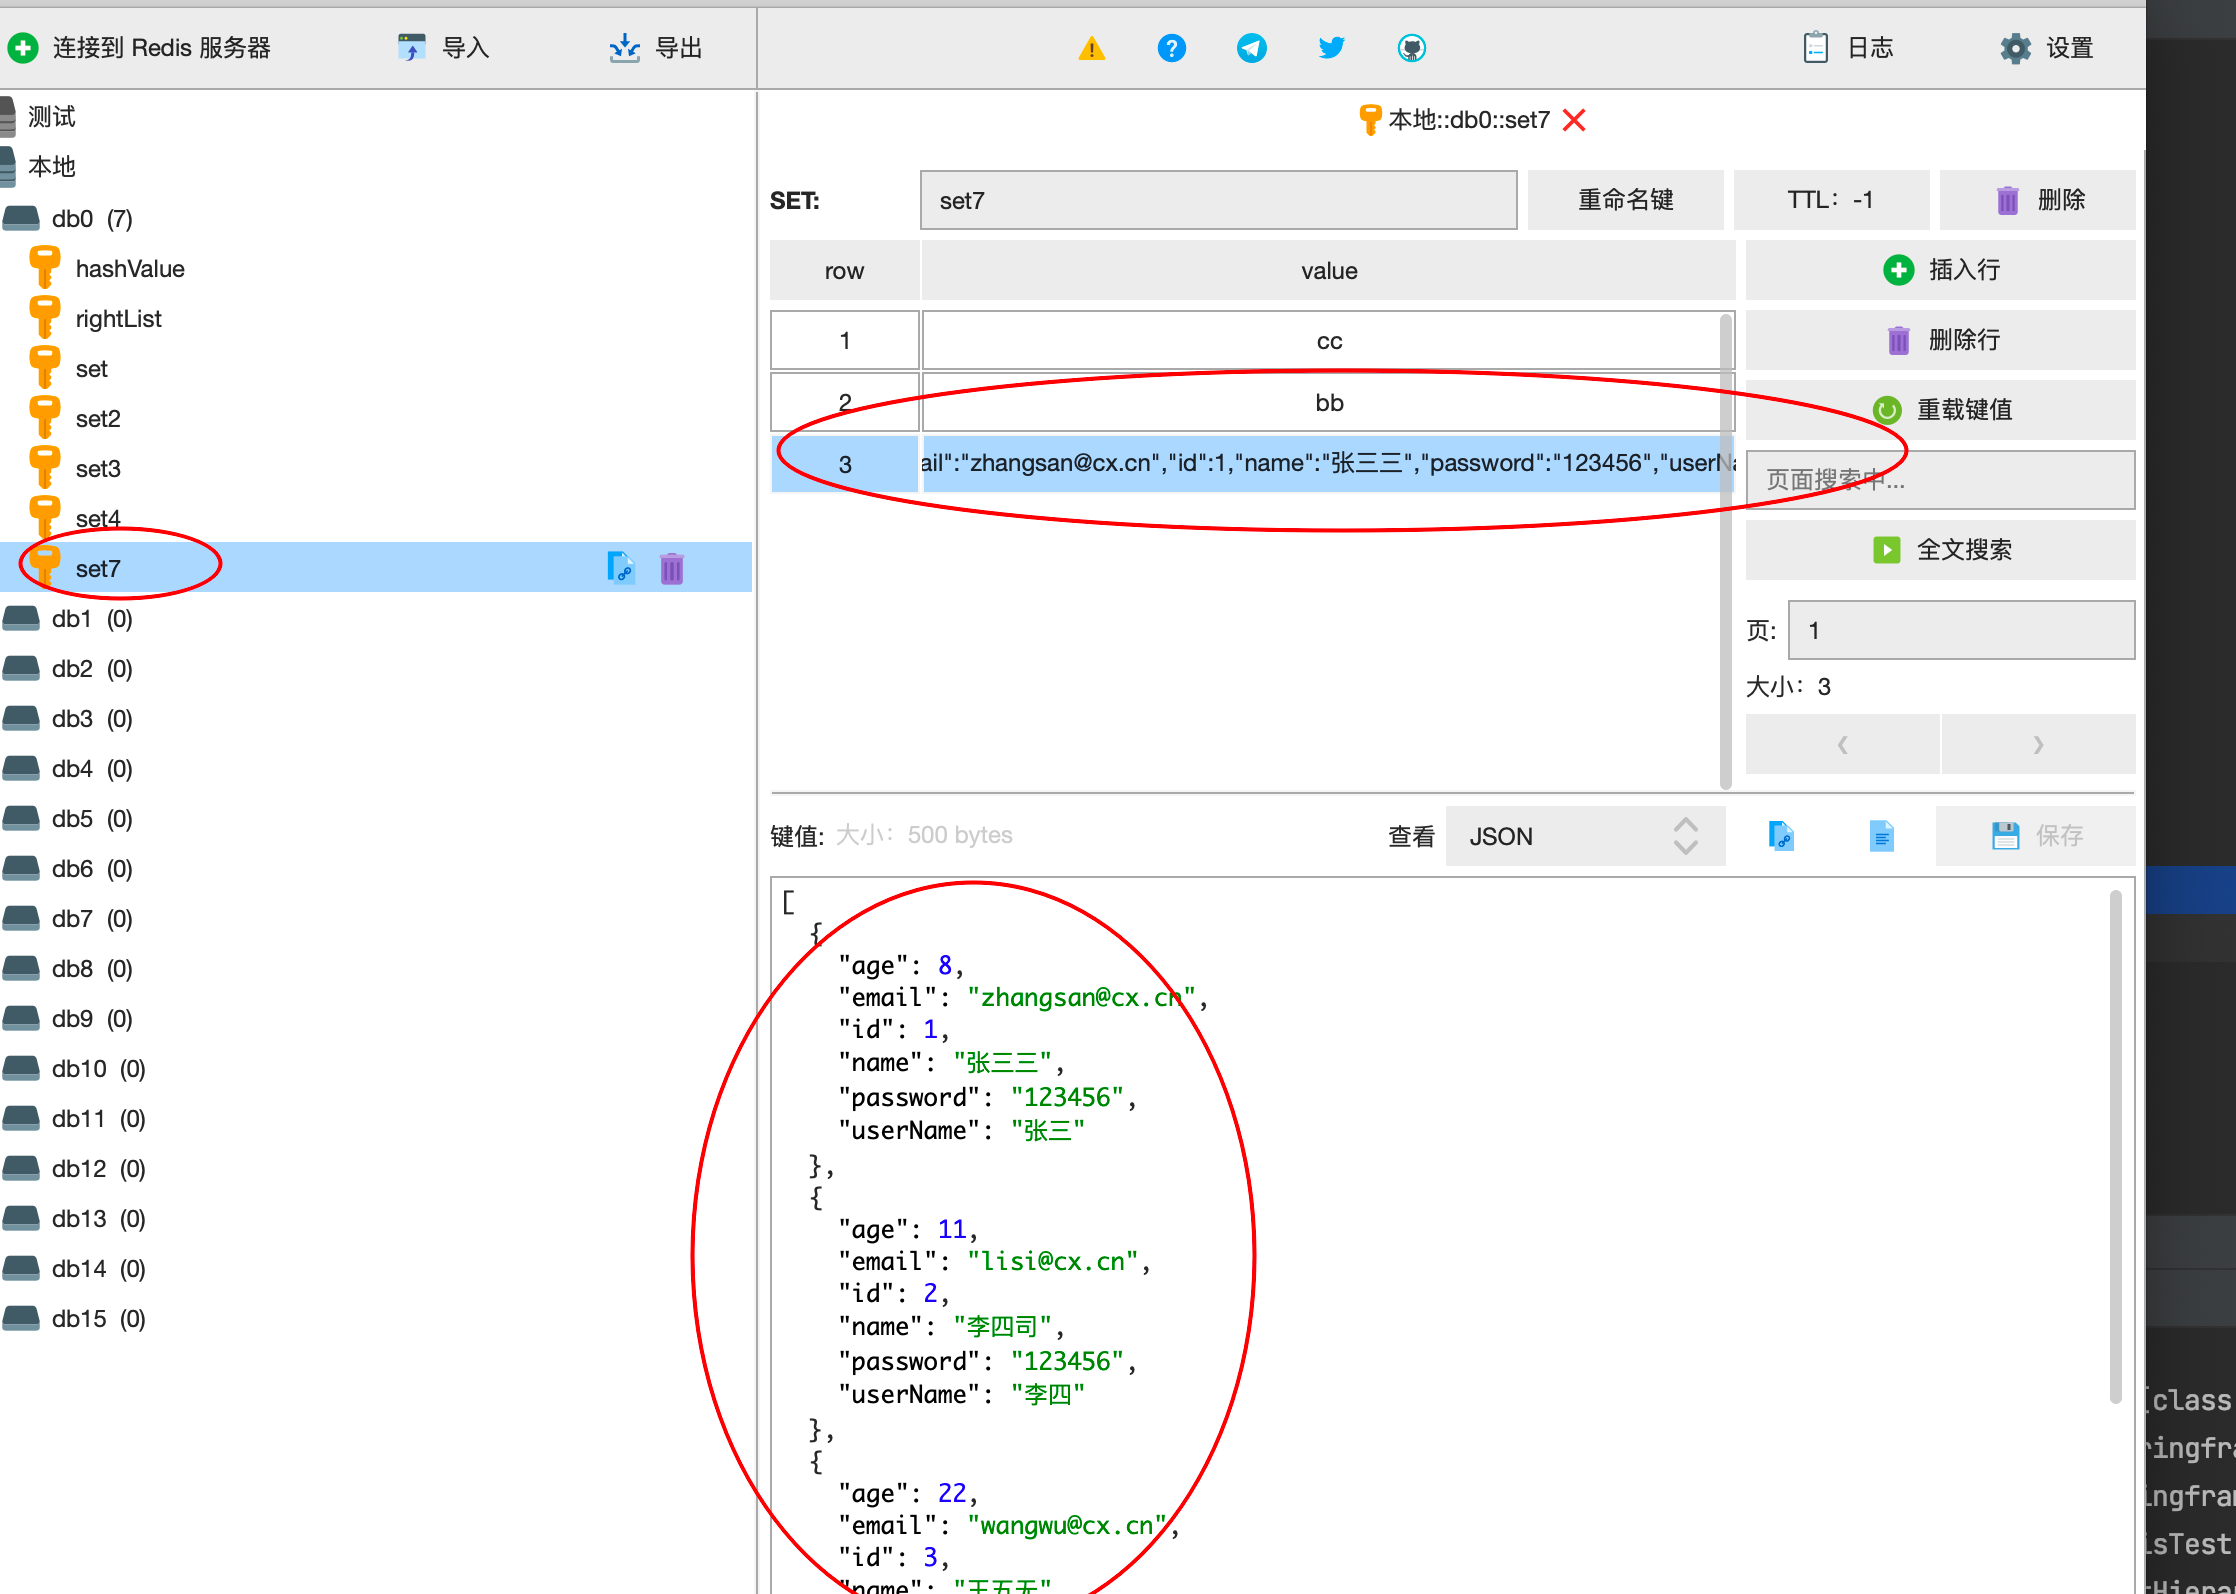Click the edit icon next to set7 key

(x=621, y=568)
